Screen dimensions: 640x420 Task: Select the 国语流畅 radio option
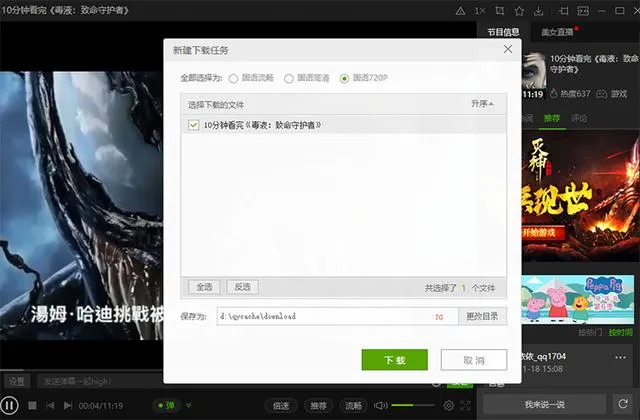pyautogui.click(x=233, y=78)
